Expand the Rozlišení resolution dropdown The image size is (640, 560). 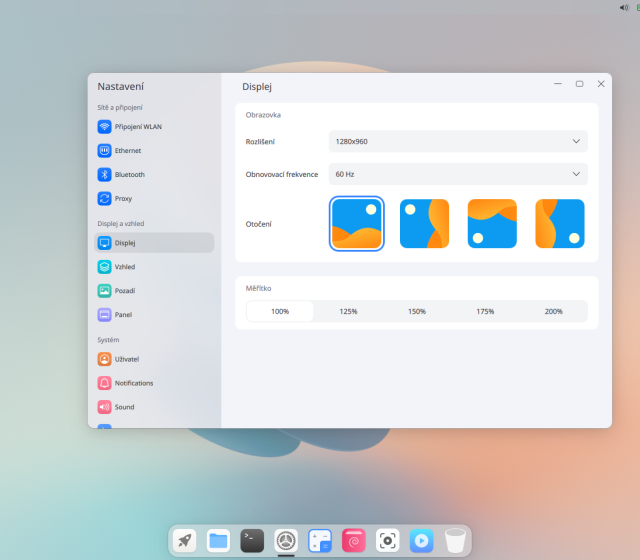coord(458,141)
